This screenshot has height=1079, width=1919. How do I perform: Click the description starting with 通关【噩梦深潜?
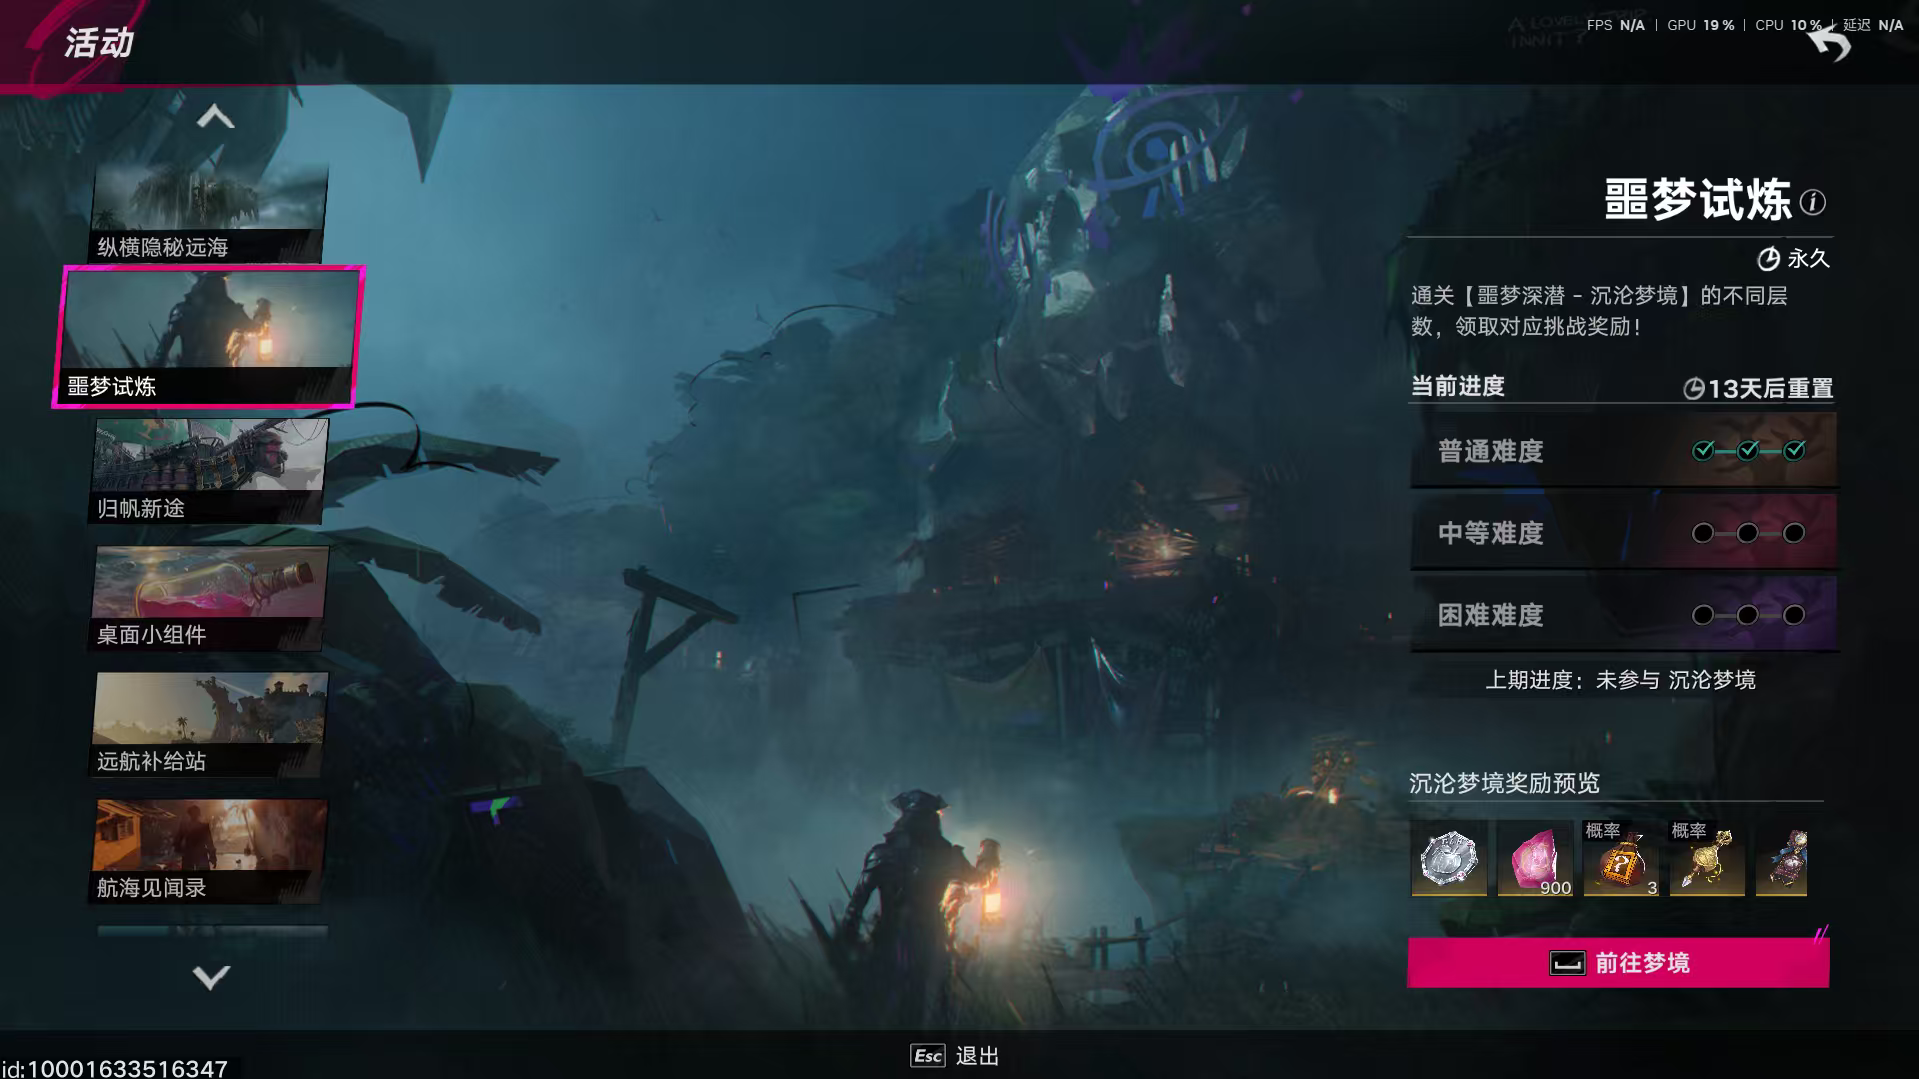pyautogui.click(x=1599, y=311)
